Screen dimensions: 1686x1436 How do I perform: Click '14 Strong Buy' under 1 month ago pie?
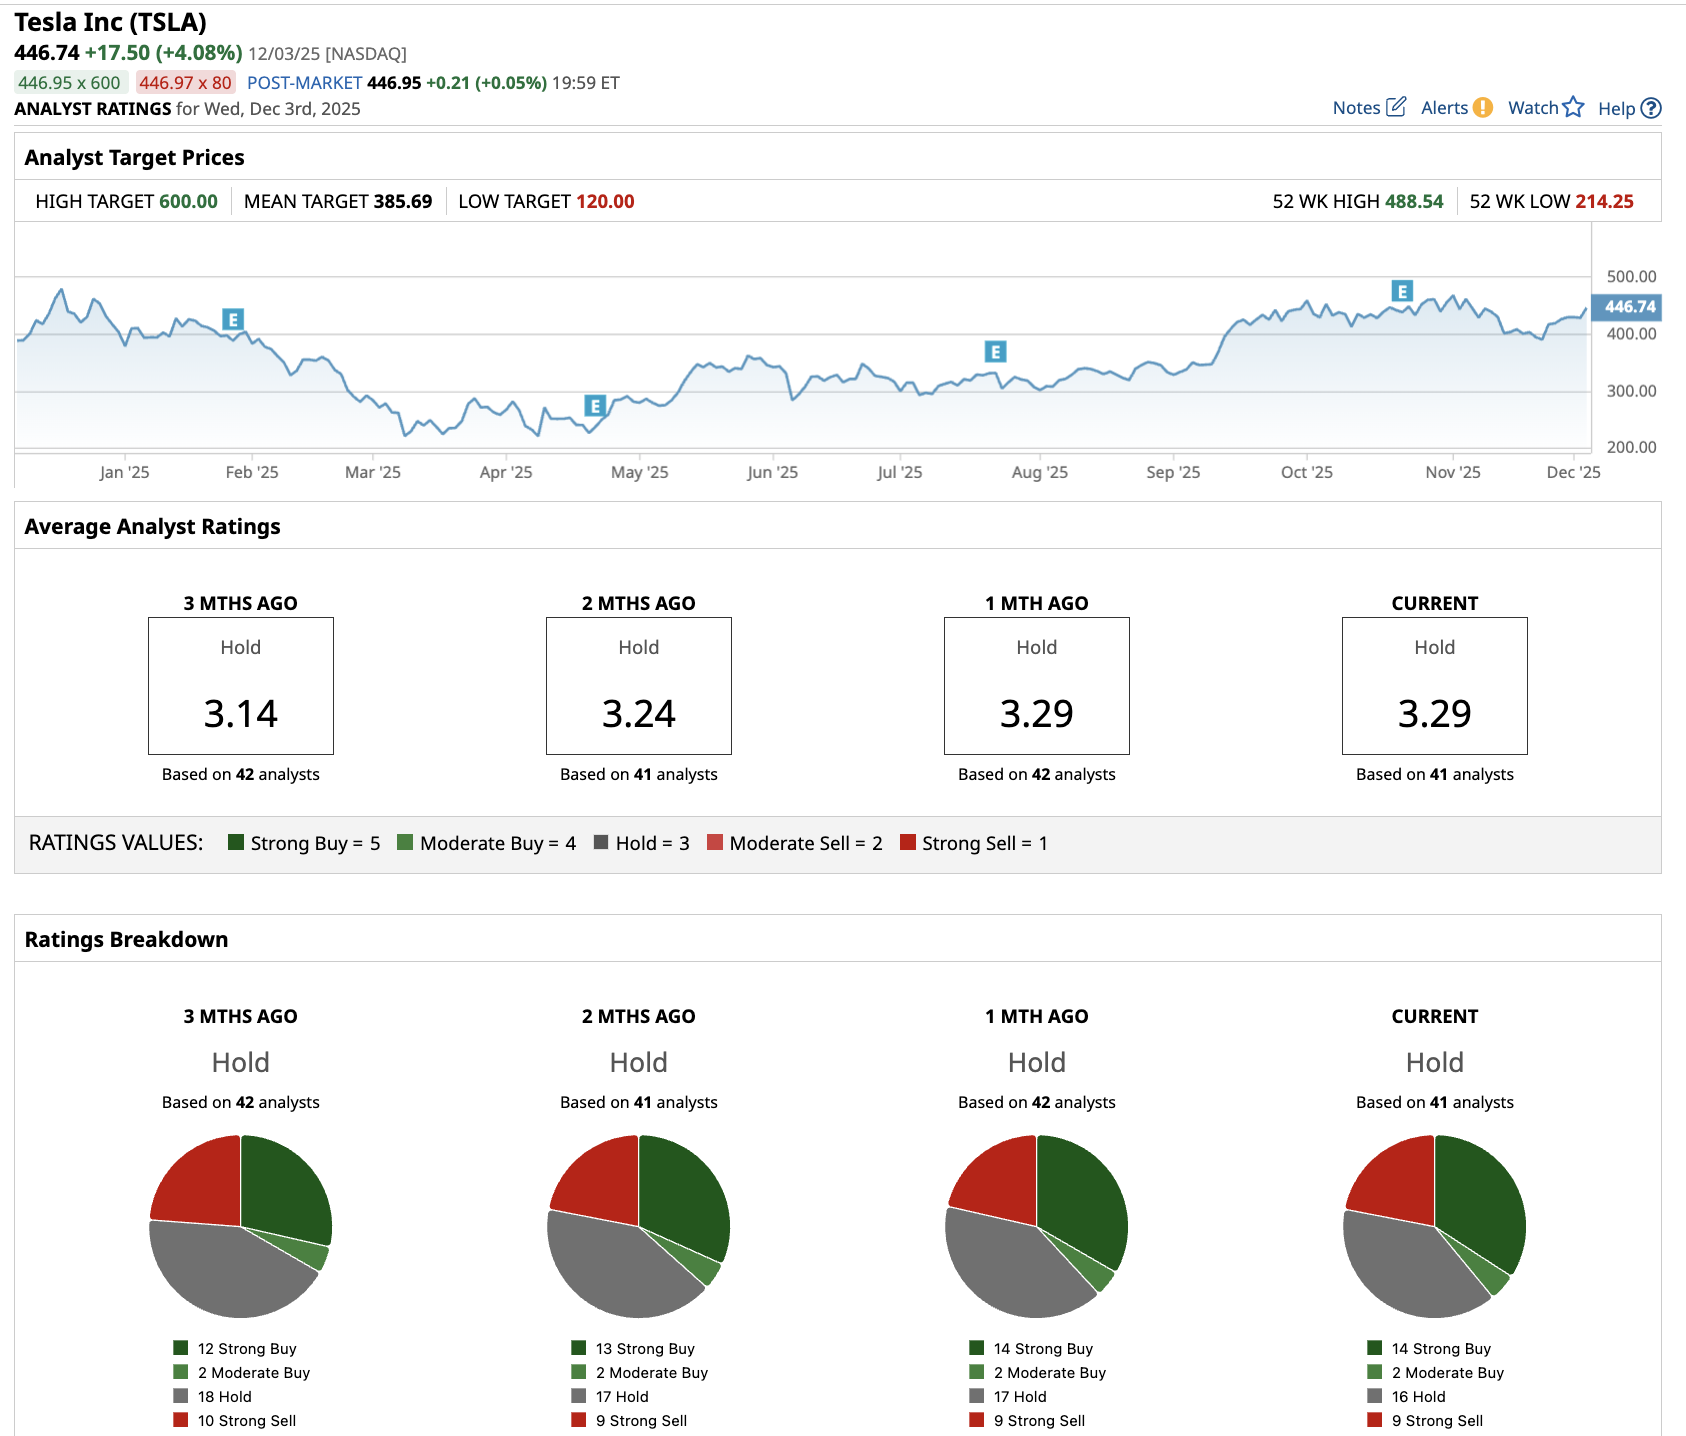[1042, 1349]
